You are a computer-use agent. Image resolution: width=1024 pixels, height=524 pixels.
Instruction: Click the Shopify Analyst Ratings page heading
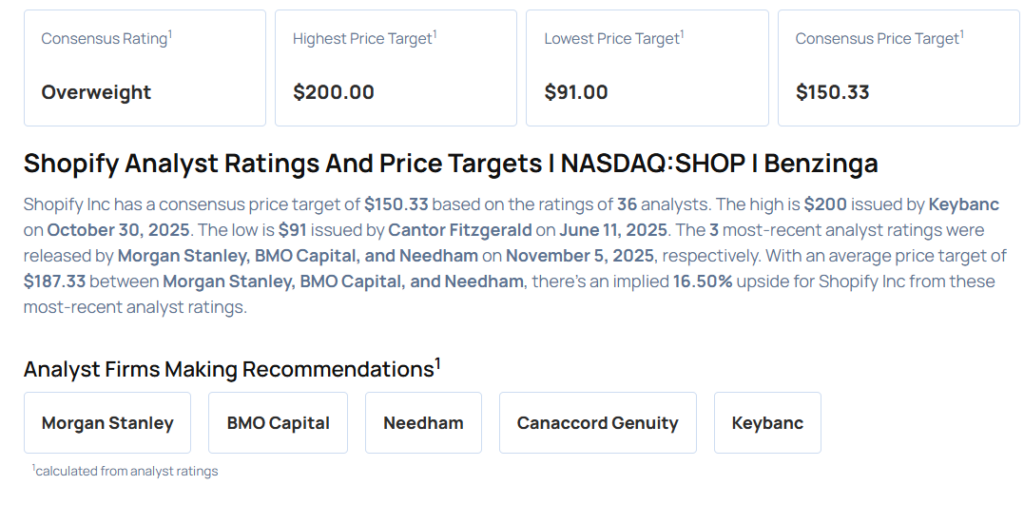[x=450, y=163]
